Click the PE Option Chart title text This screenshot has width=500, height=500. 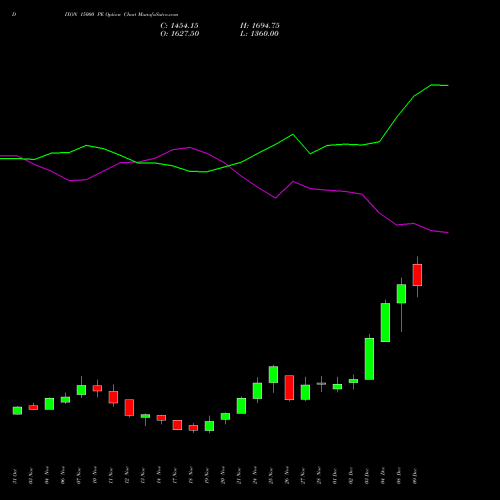point(121,15)
